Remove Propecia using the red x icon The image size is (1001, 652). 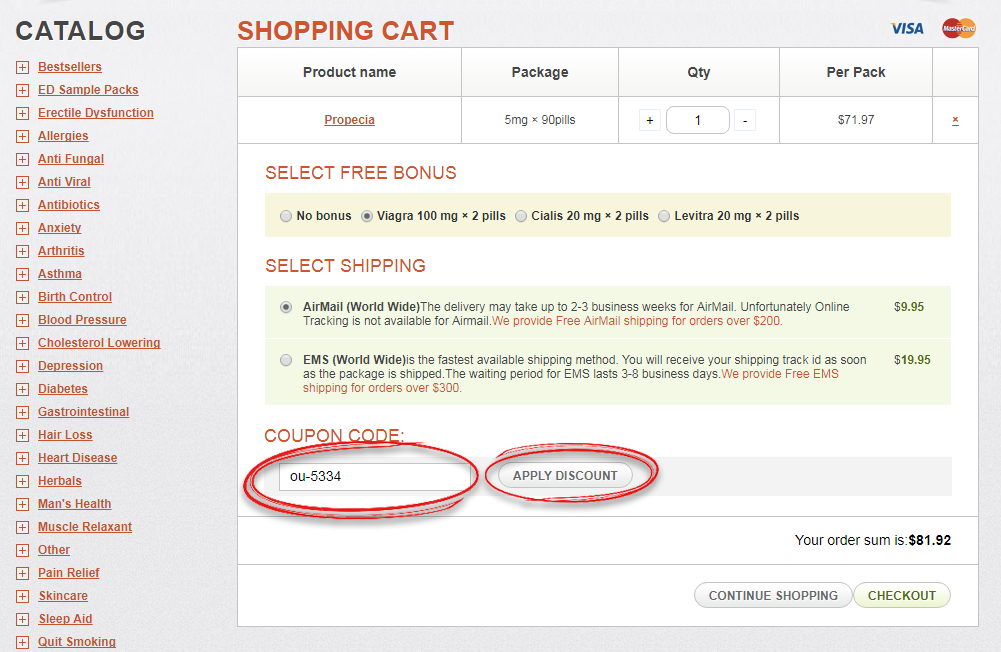coord(955,120)
